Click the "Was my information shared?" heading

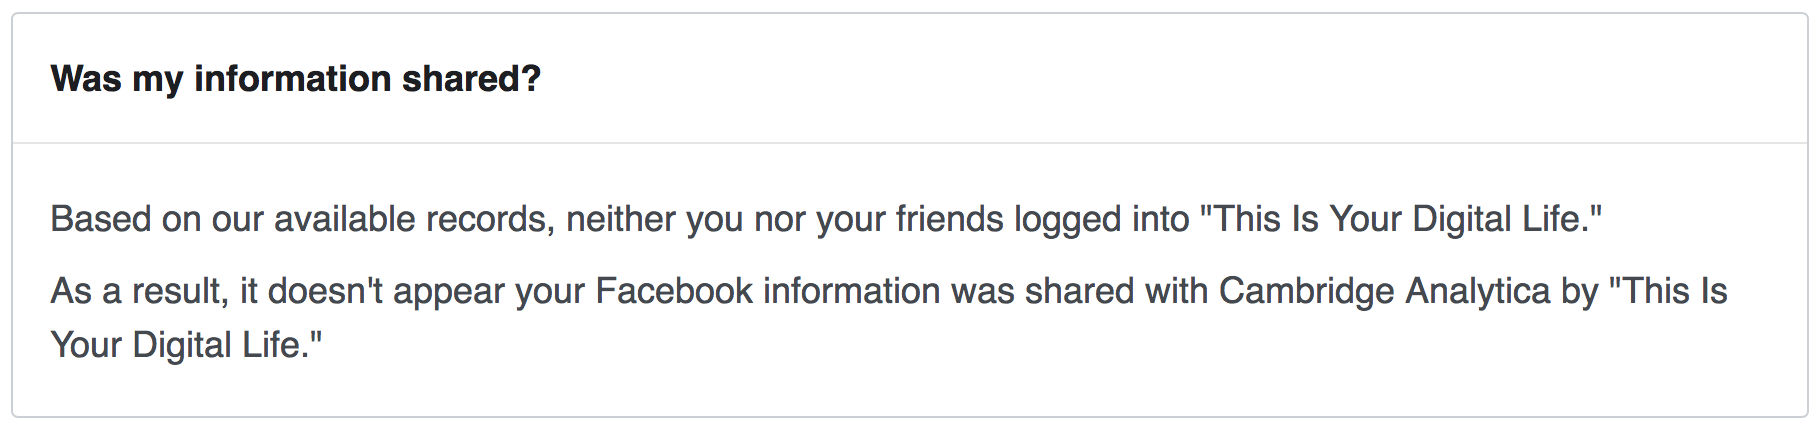pyautogui.click(x=296, y=79)
